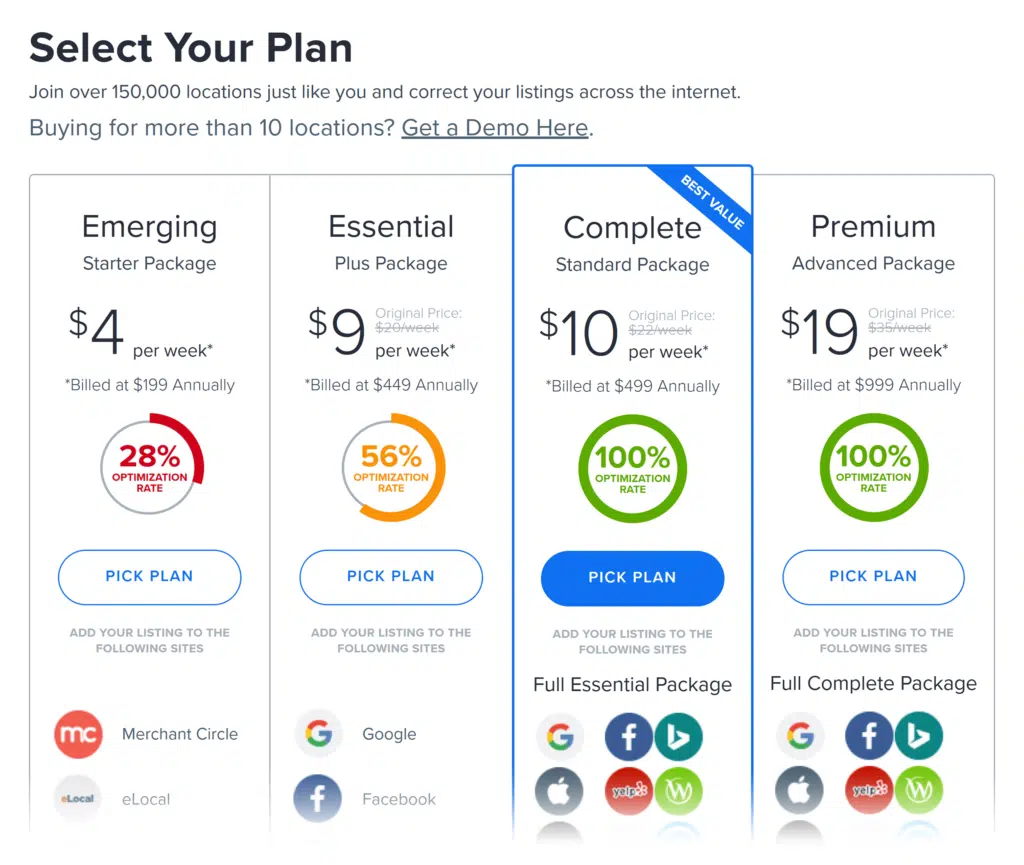Click the Merchant Circle icon
1024x865 pixels.
pyautogui.click(x=78, y=734)
